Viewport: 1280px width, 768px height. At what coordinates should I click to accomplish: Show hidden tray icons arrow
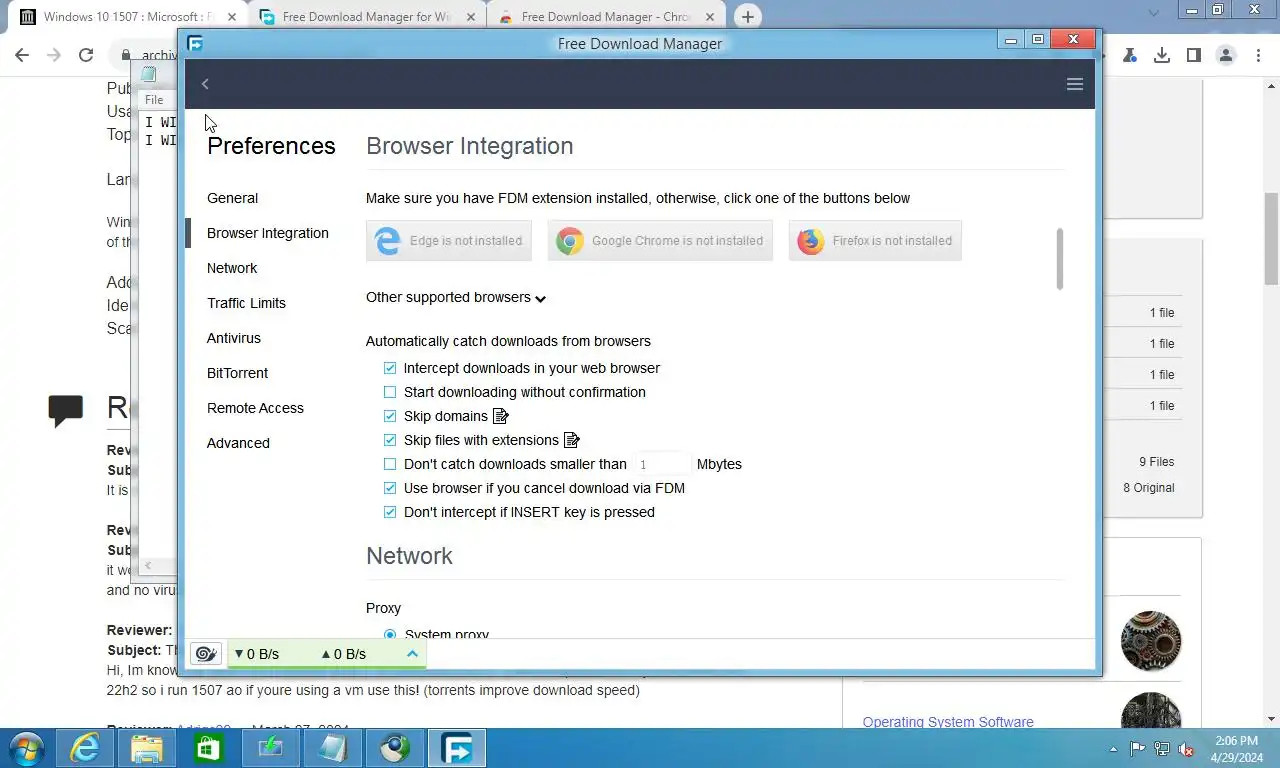[1114, 749]
